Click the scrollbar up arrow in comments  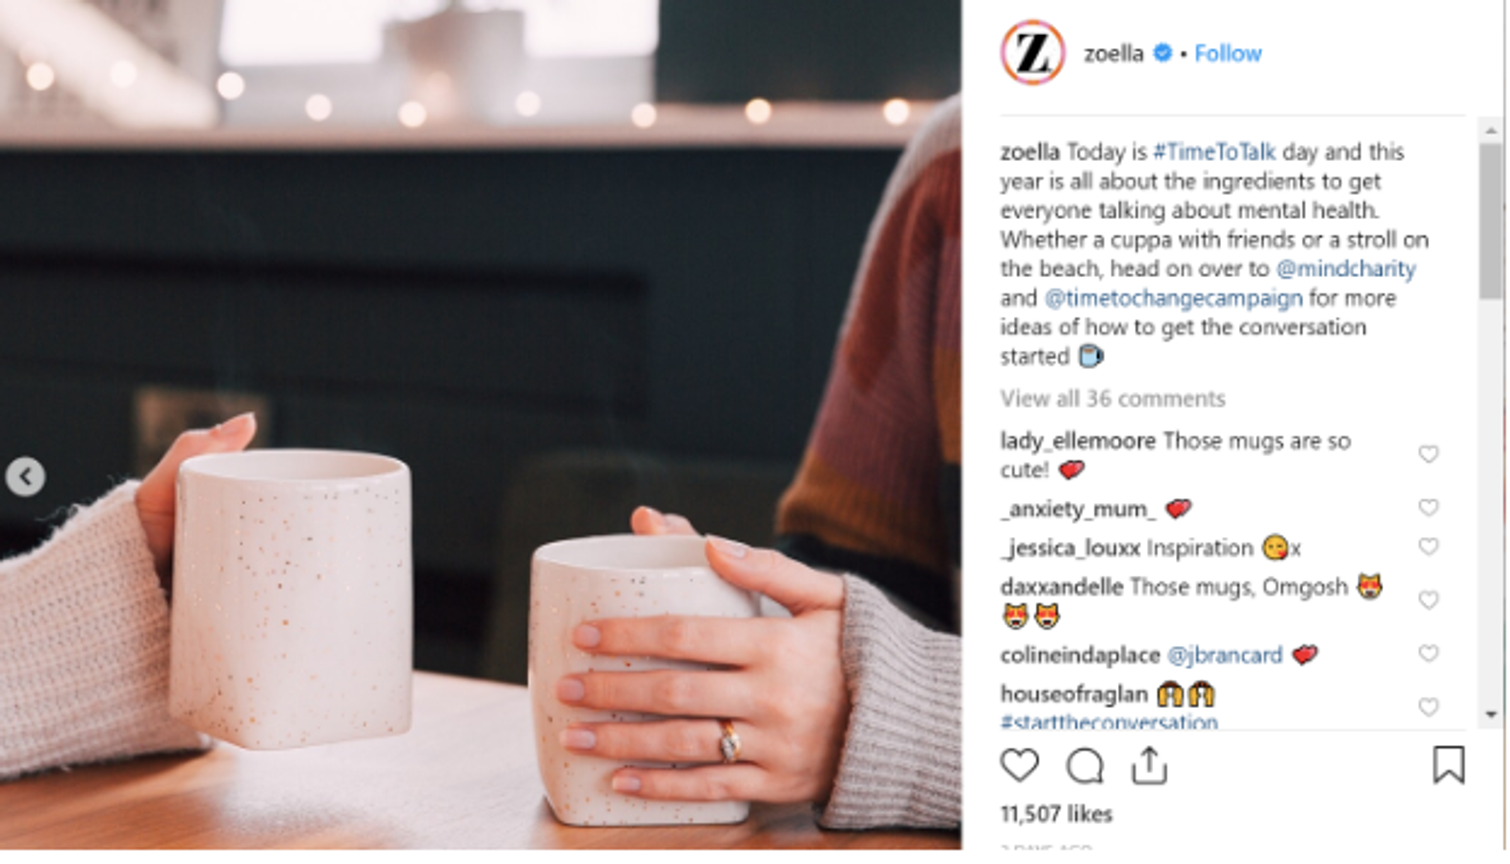pos(1491,130)
